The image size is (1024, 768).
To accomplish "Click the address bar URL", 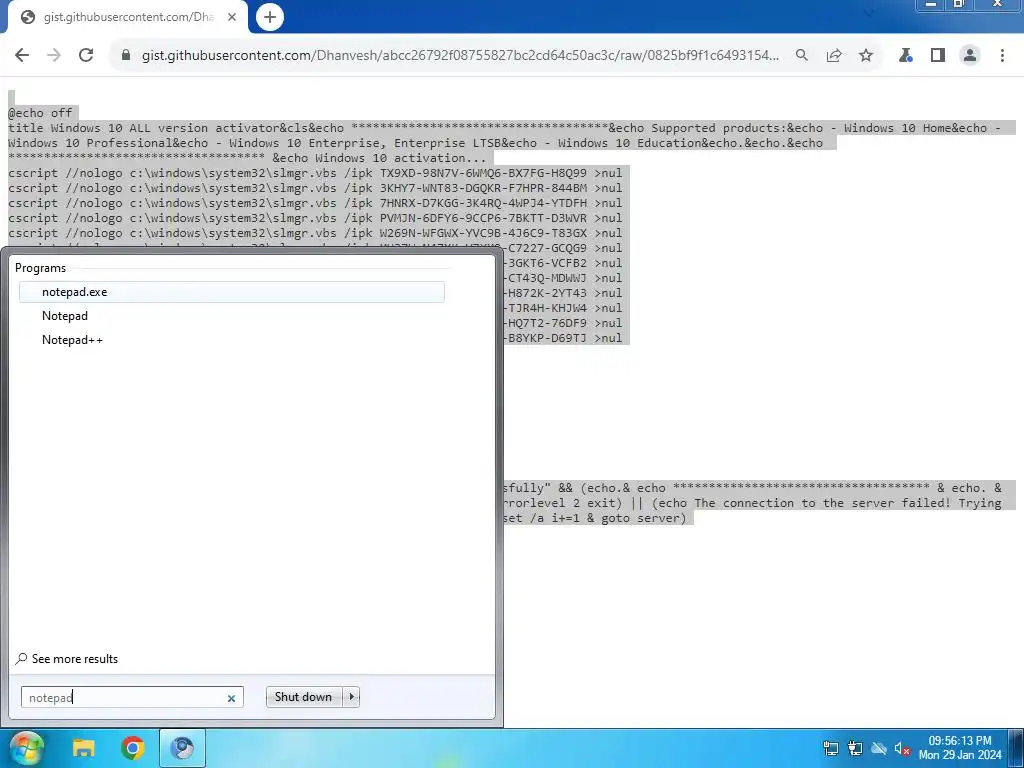I will click(460, 56).
